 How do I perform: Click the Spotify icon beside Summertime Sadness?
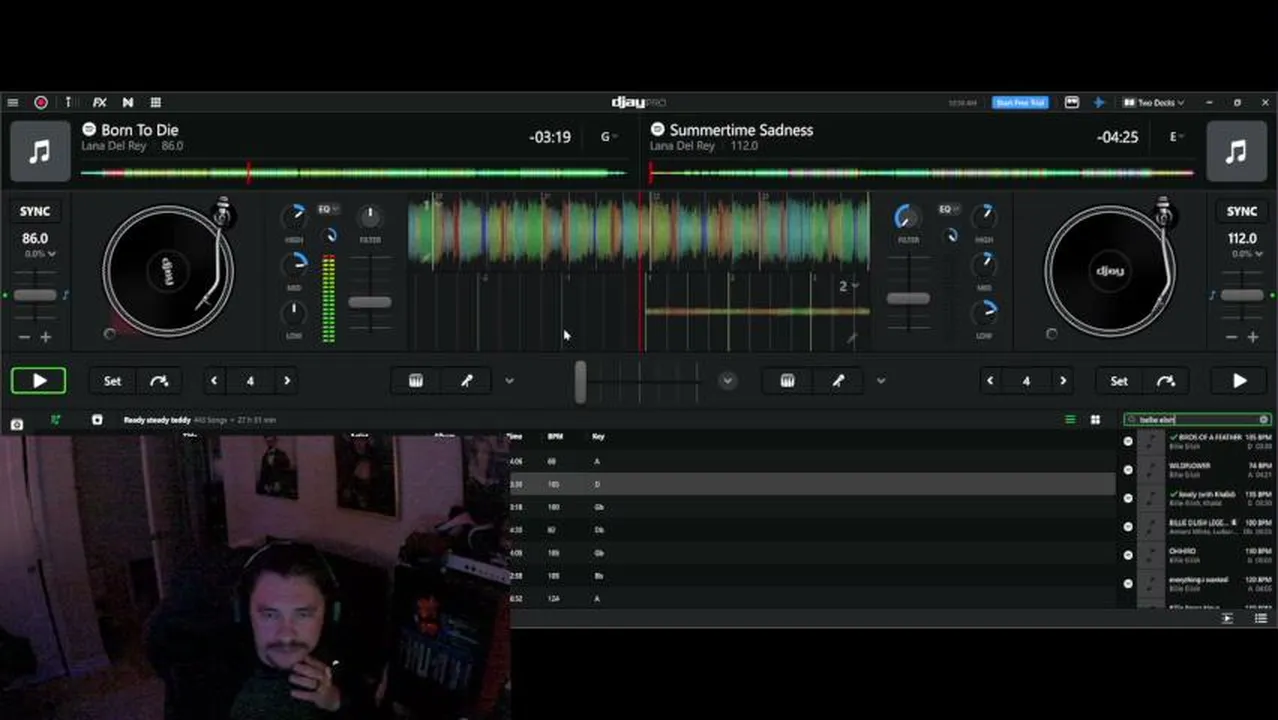(x=657, y=129)
